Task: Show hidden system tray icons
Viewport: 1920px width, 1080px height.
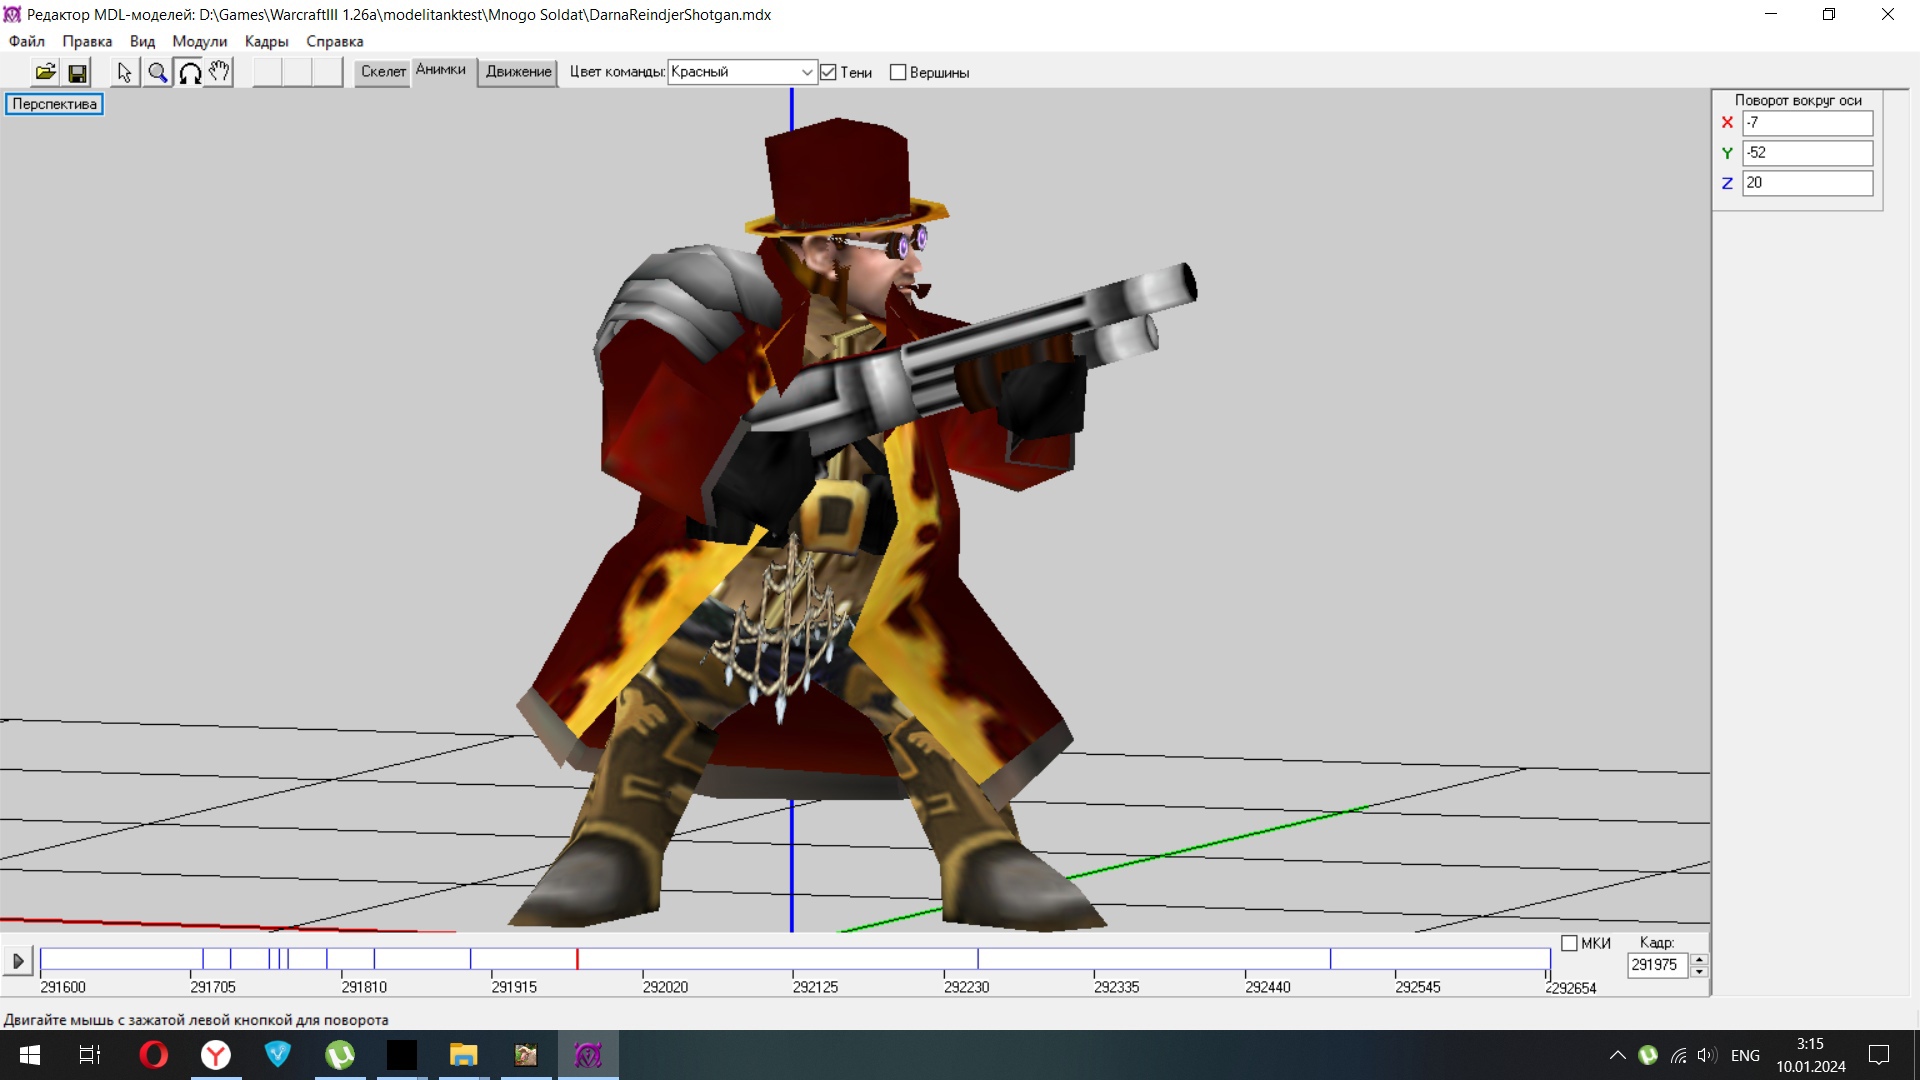Action: coord(1617,1055)
